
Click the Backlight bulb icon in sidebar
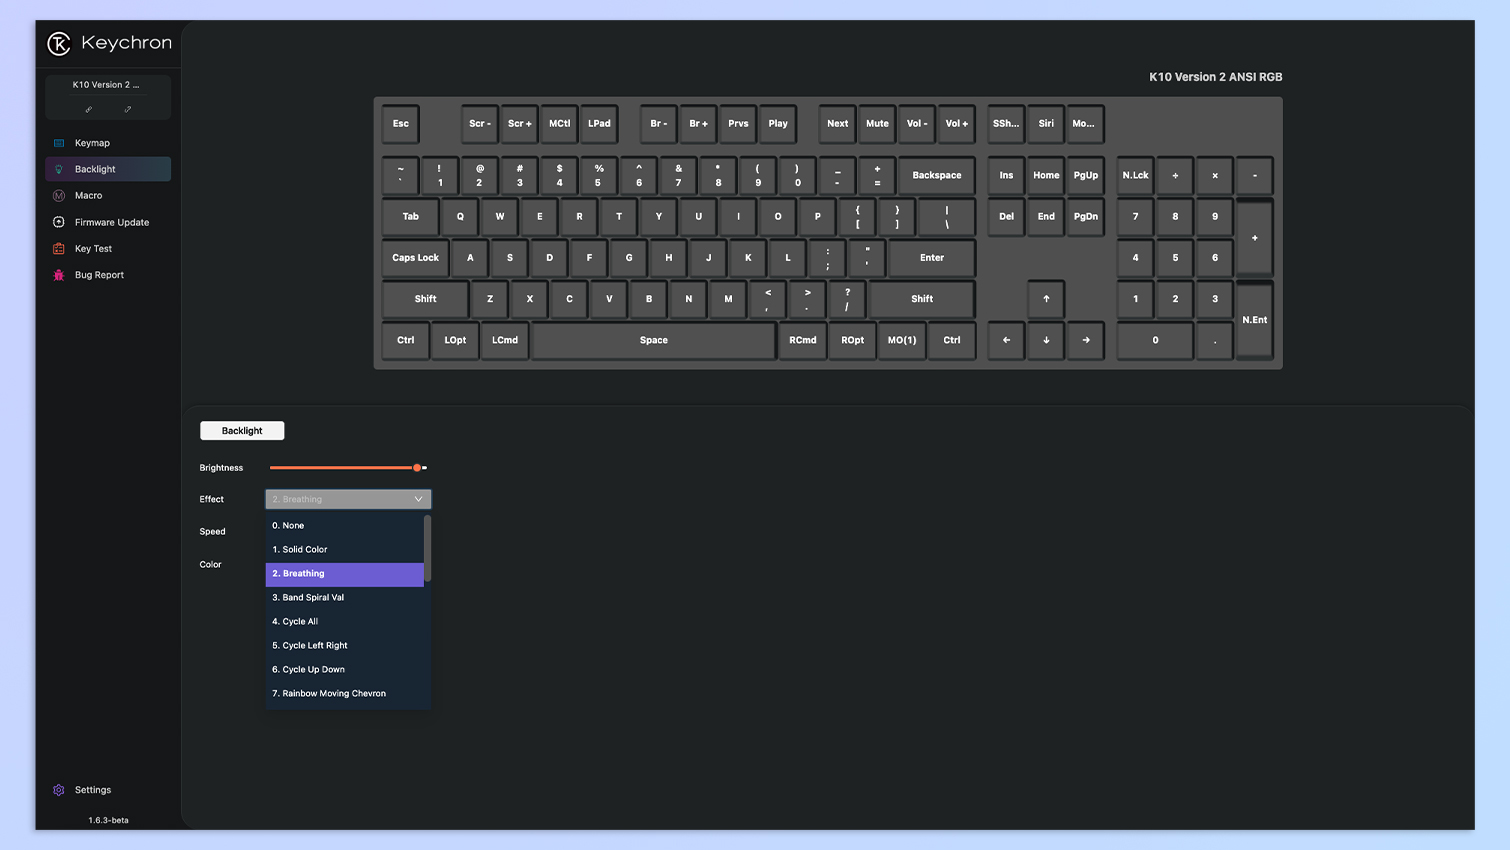point(59,169)
